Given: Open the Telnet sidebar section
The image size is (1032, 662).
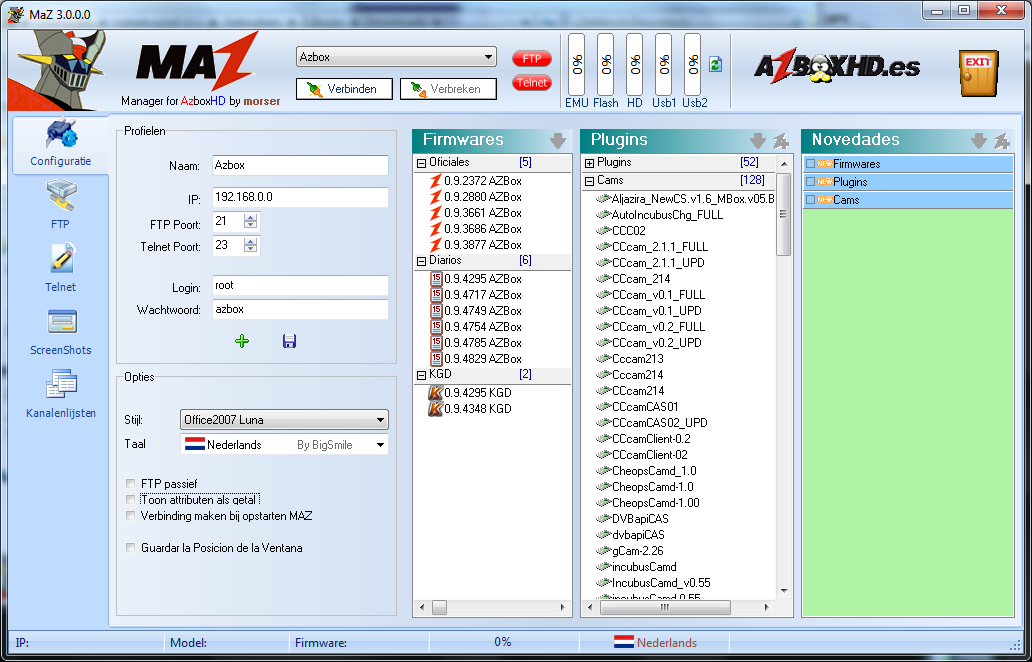Looking at the screenshot, I should click(x=61, y=268).
